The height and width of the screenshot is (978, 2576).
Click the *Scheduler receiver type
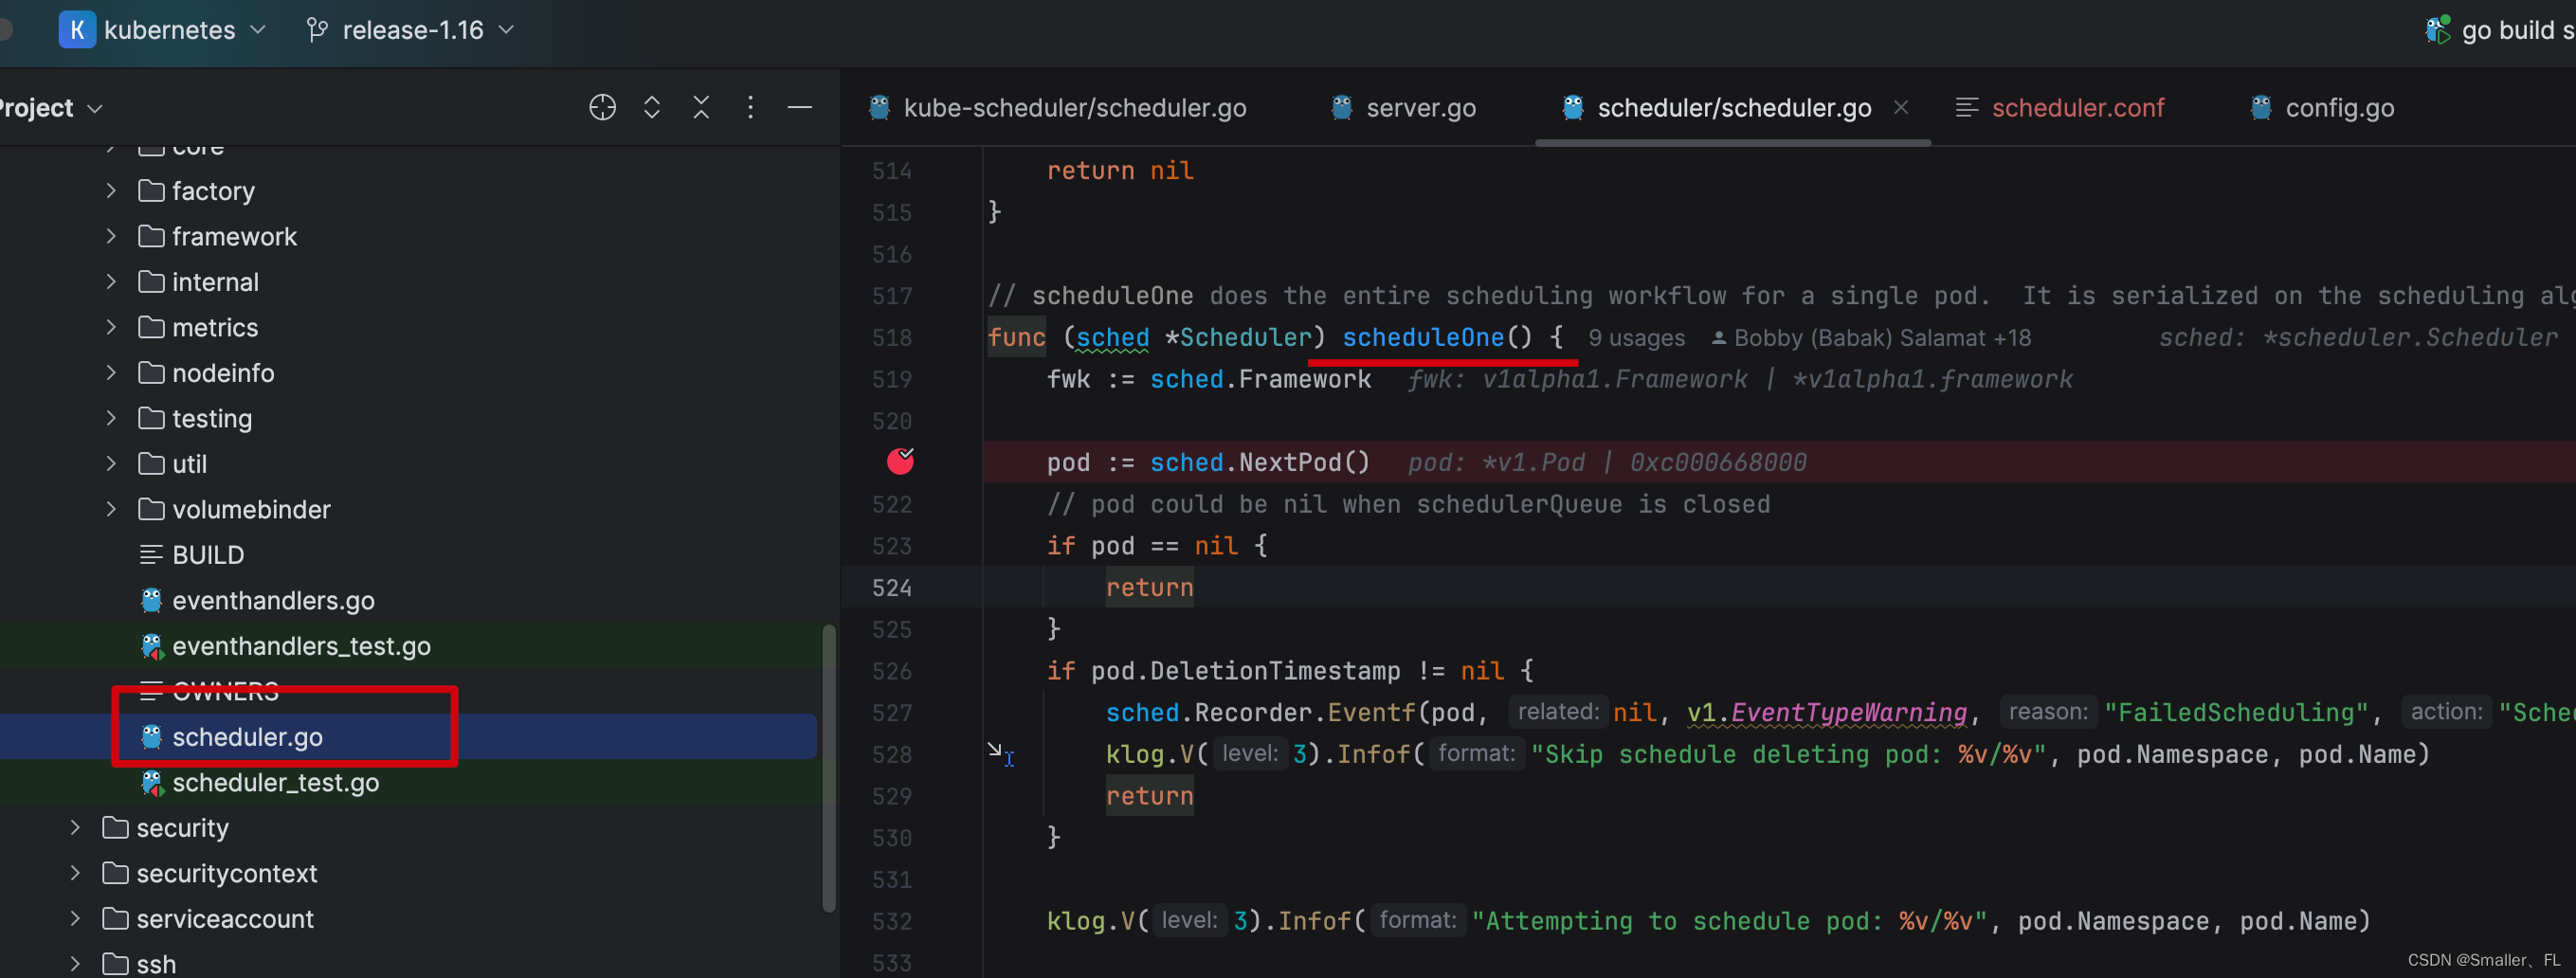pos(1237,337)
